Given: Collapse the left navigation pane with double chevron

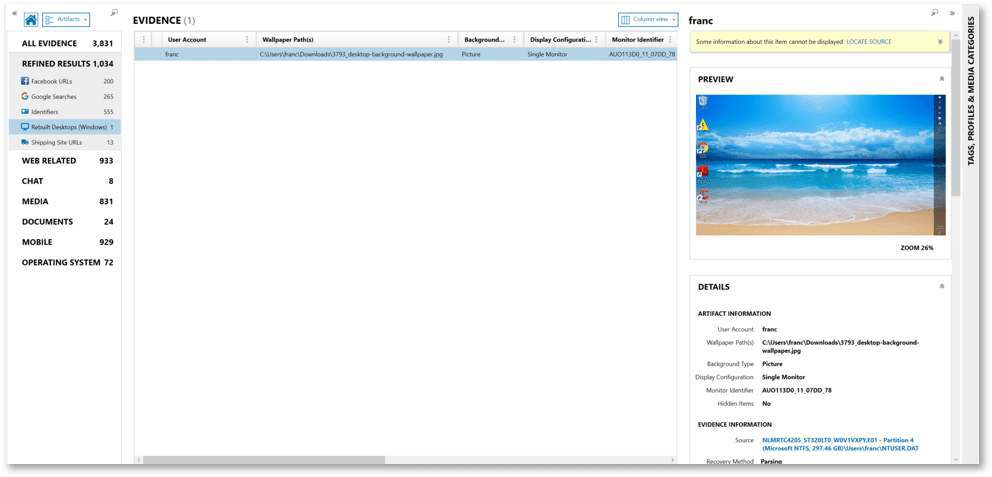Looking at the screenshot, I should pyautogui.click(x=14, y=14).
